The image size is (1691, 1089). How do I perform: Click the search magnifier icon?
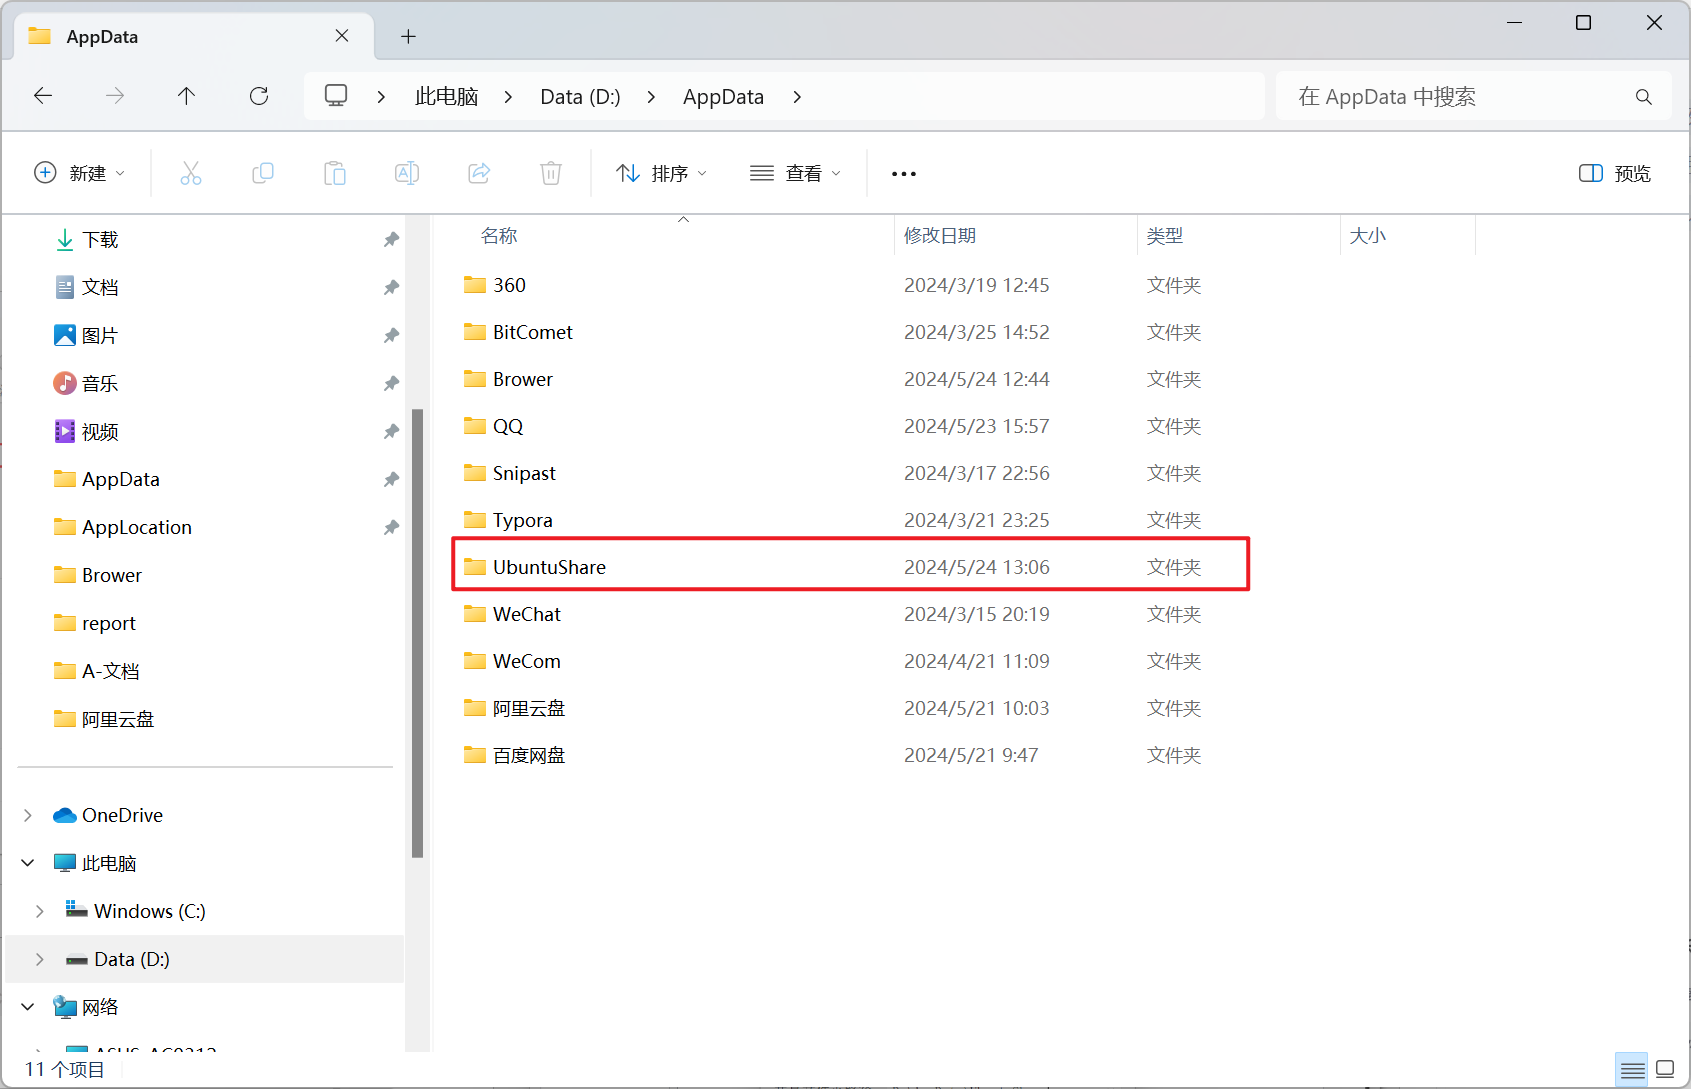[x=1643, y=97]
